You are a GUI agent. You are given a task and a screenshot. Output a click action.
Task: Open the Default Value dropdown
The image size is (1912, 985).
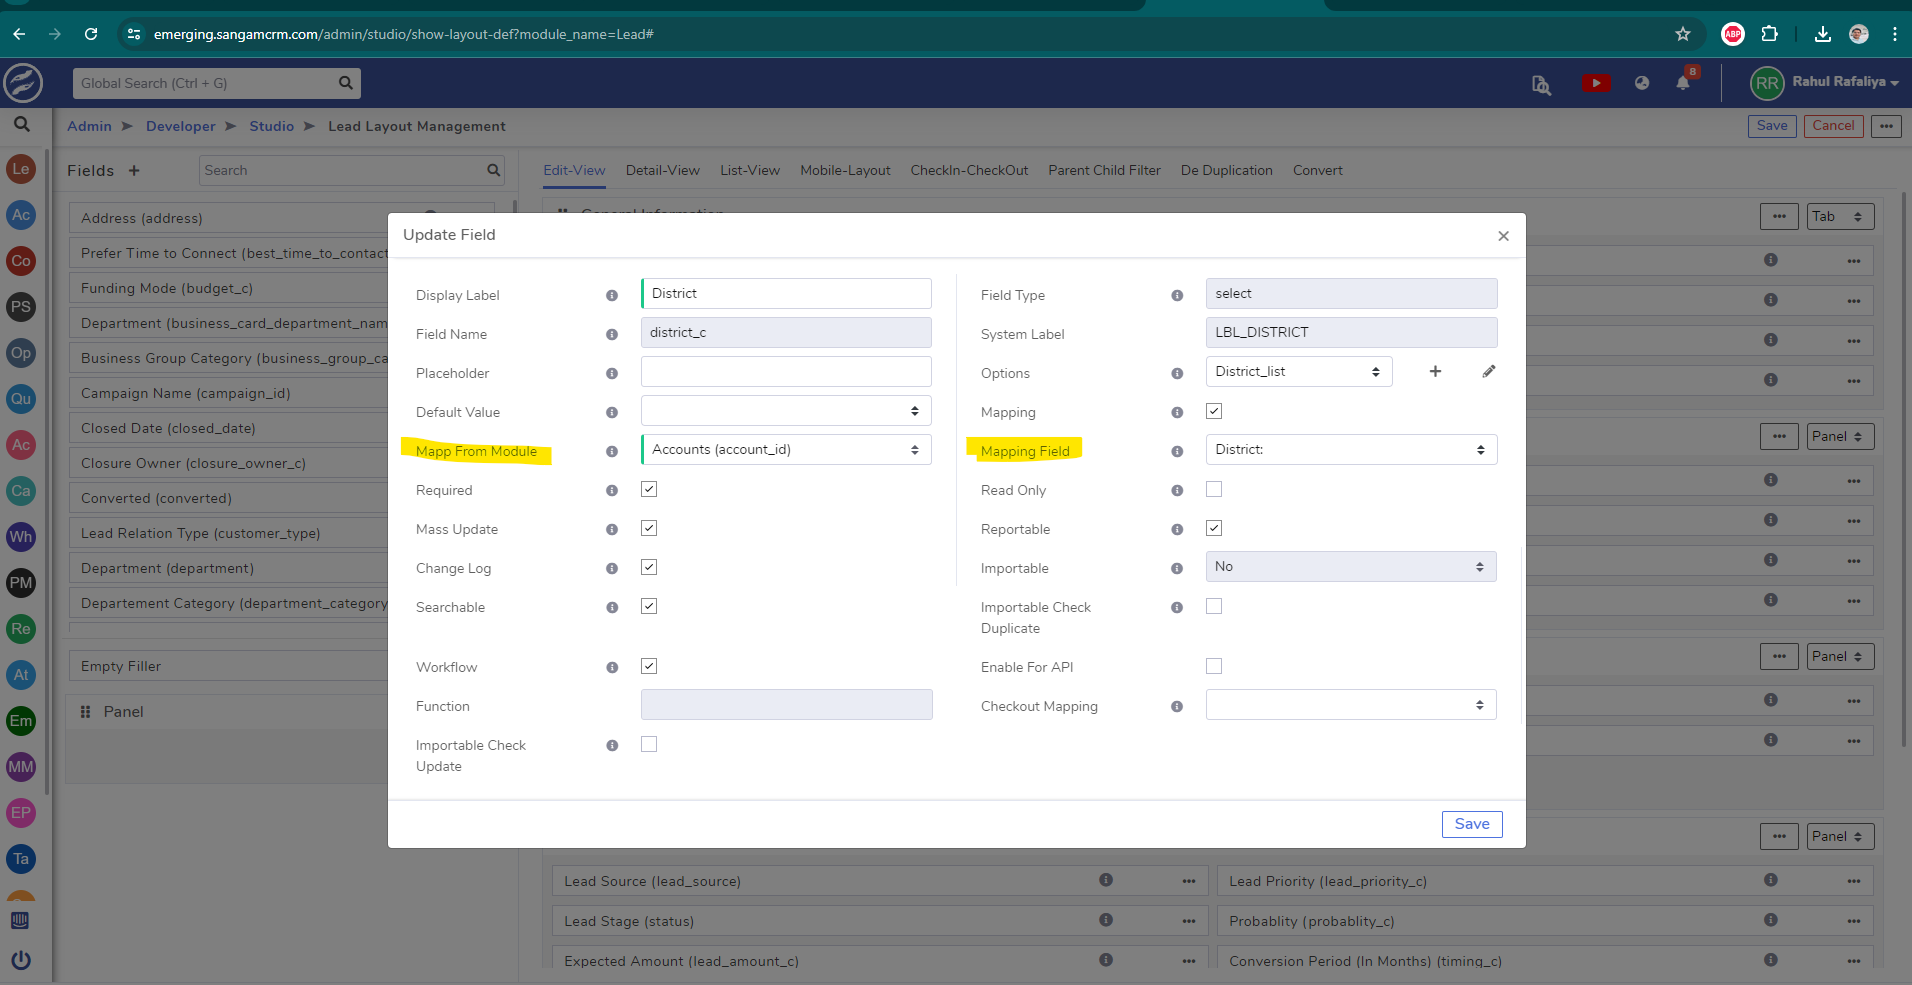pos(786,411)
